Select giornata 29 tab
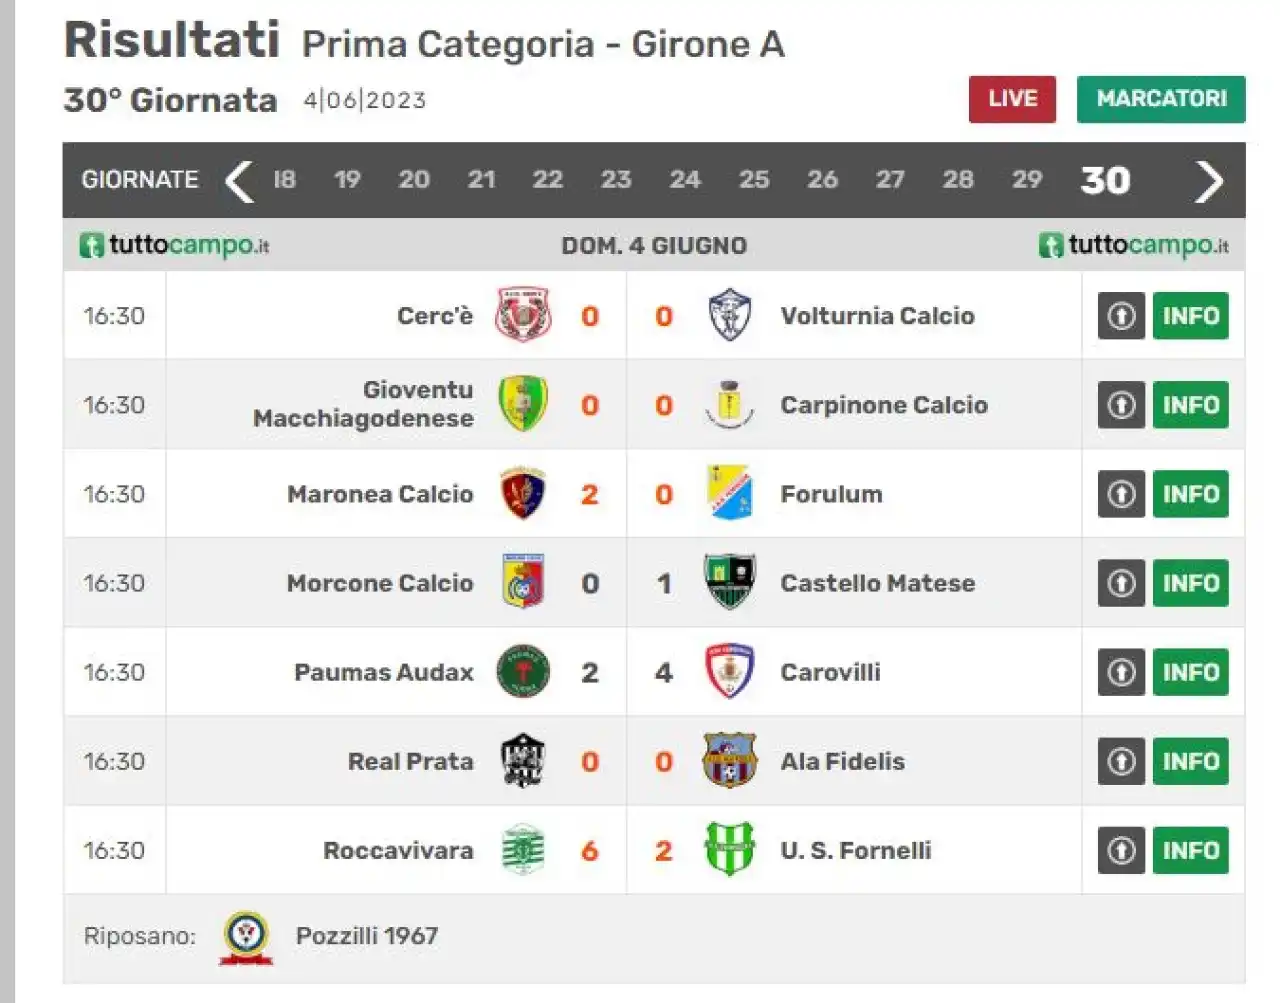Screen dimensions: 1280x1003 point(1027,180)
